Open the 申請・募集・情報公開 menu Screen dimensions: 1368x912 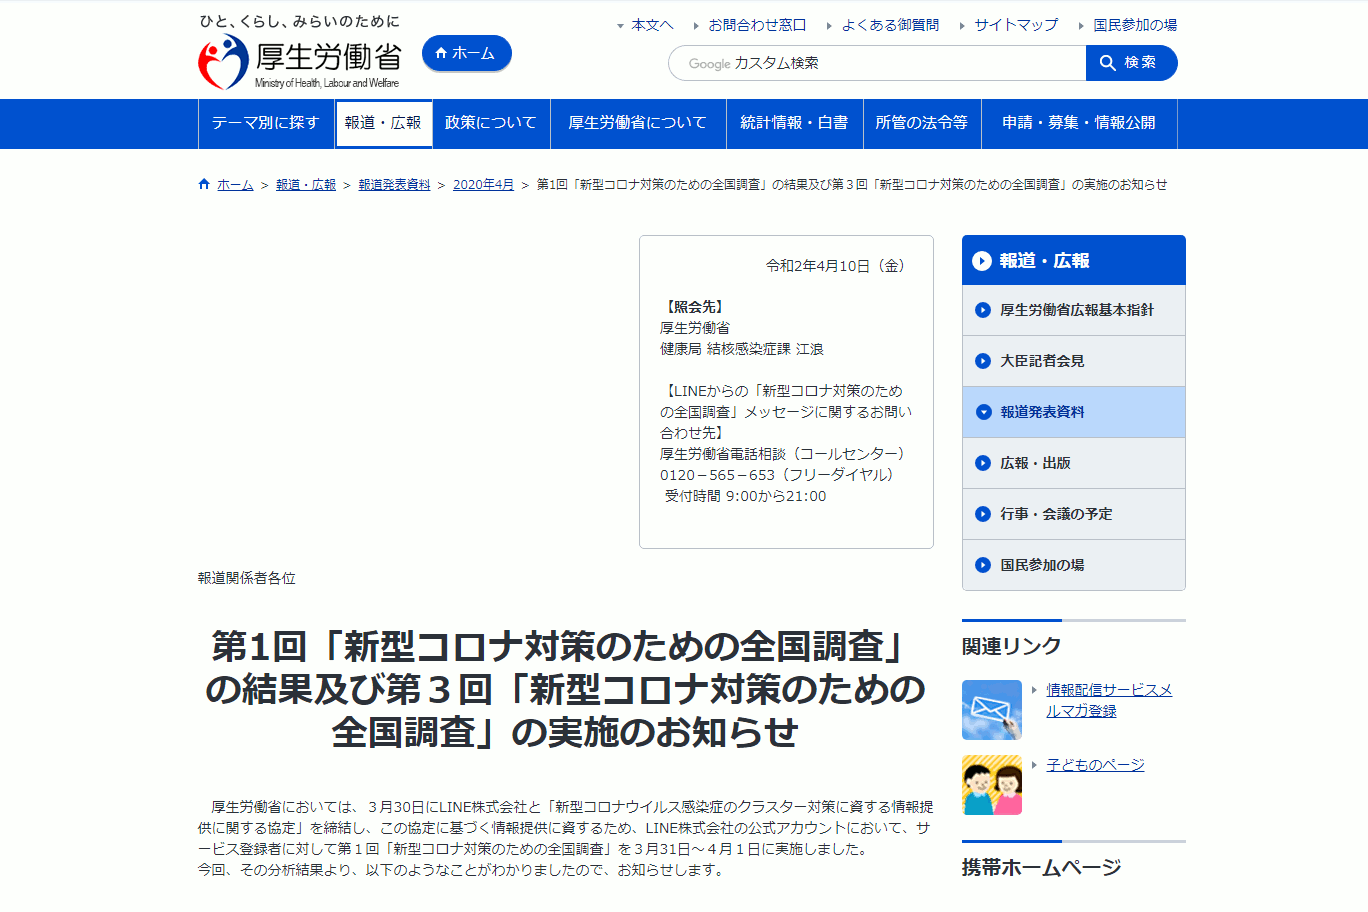[x=1078, y=123]
